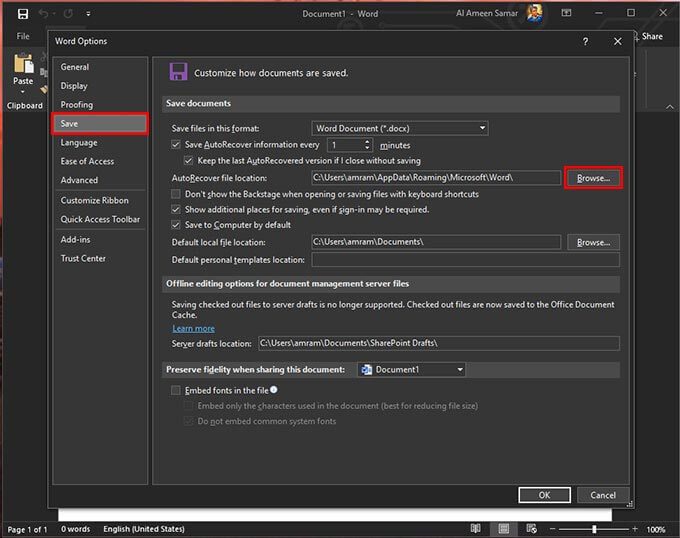Click Cancel in Word Options dialog
The width and height of the screenshot is (680, 538).
coord(603,495)
